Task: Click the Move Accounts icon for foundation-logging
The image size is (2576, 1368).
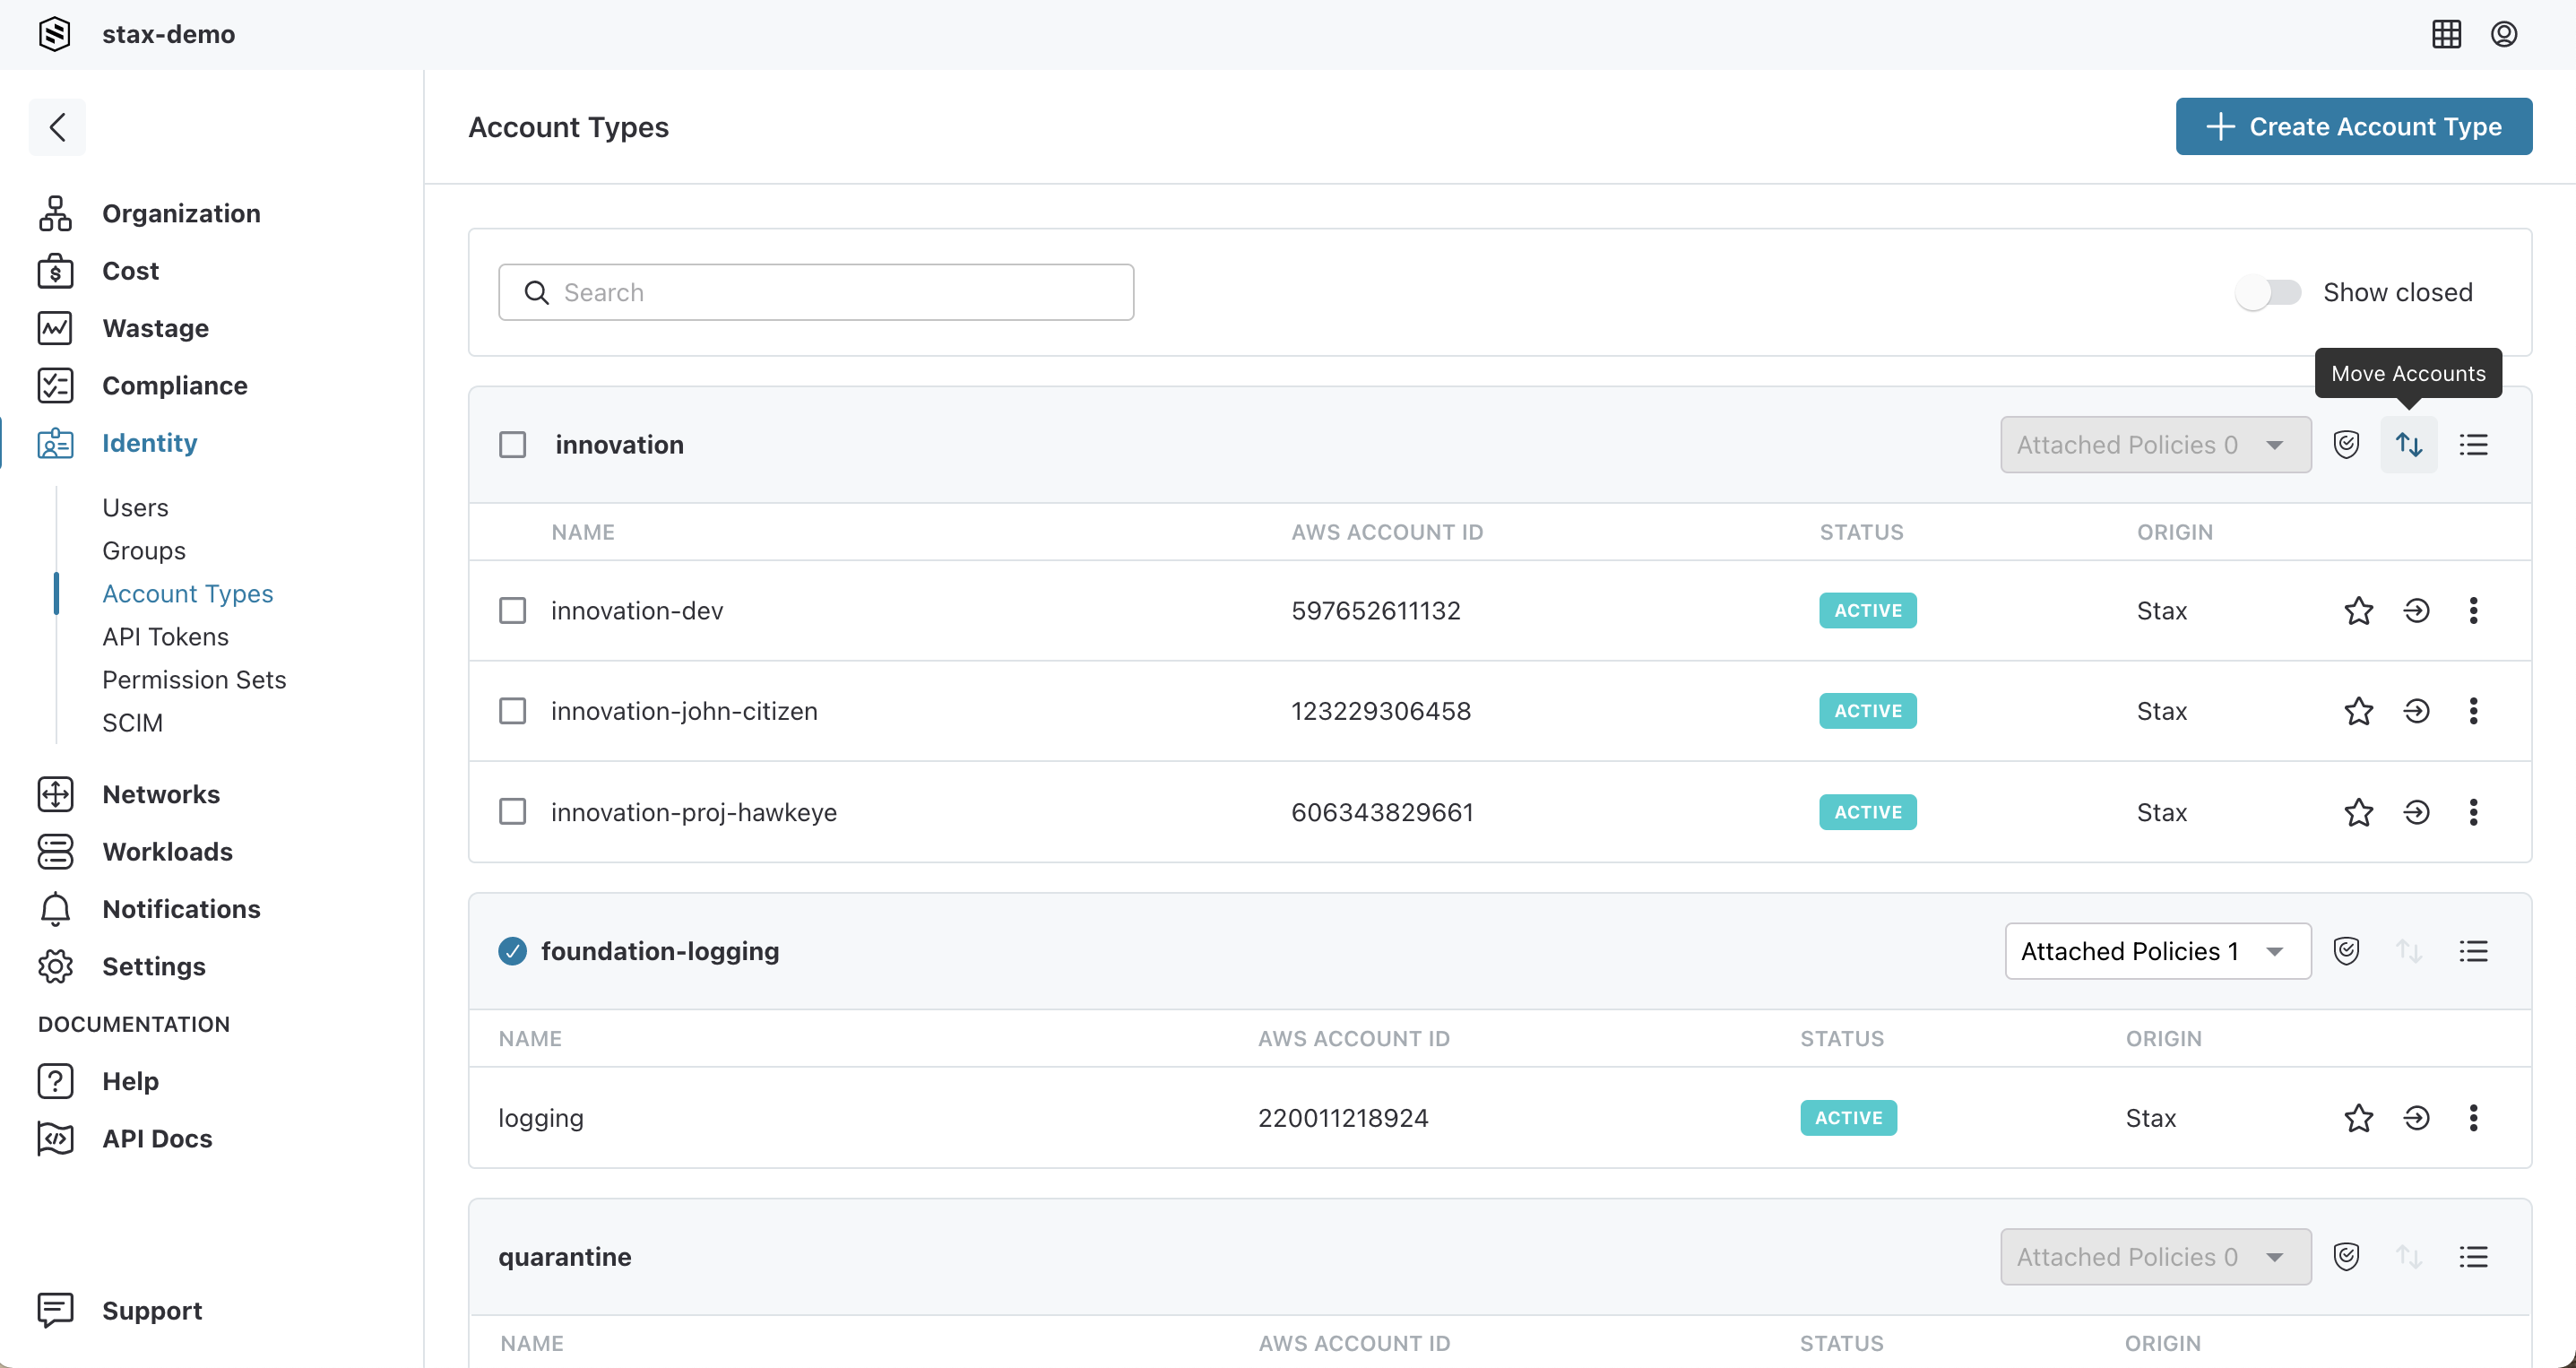Action: click(x=2409, y=950)
